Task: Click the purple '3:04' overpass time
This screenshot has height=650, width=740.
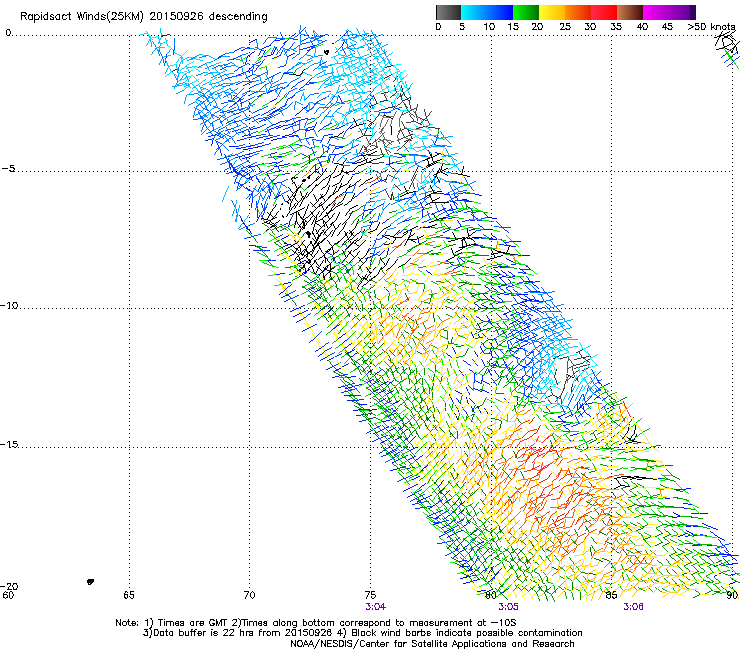Action: [x=376, y=607]
